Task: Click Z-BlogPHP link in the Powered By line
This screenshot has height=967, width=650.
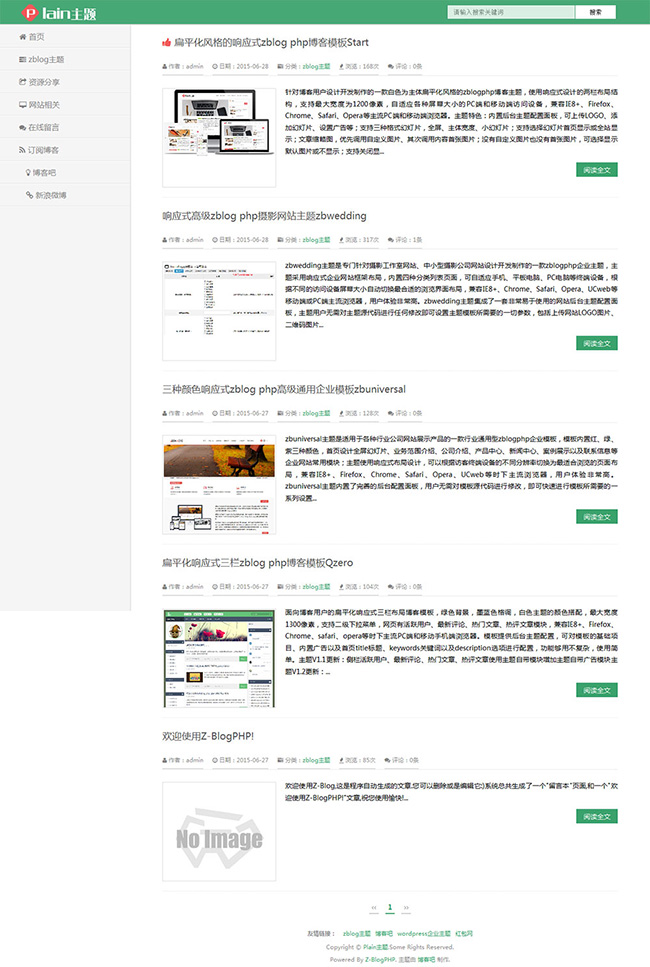Action: (379, 960)
